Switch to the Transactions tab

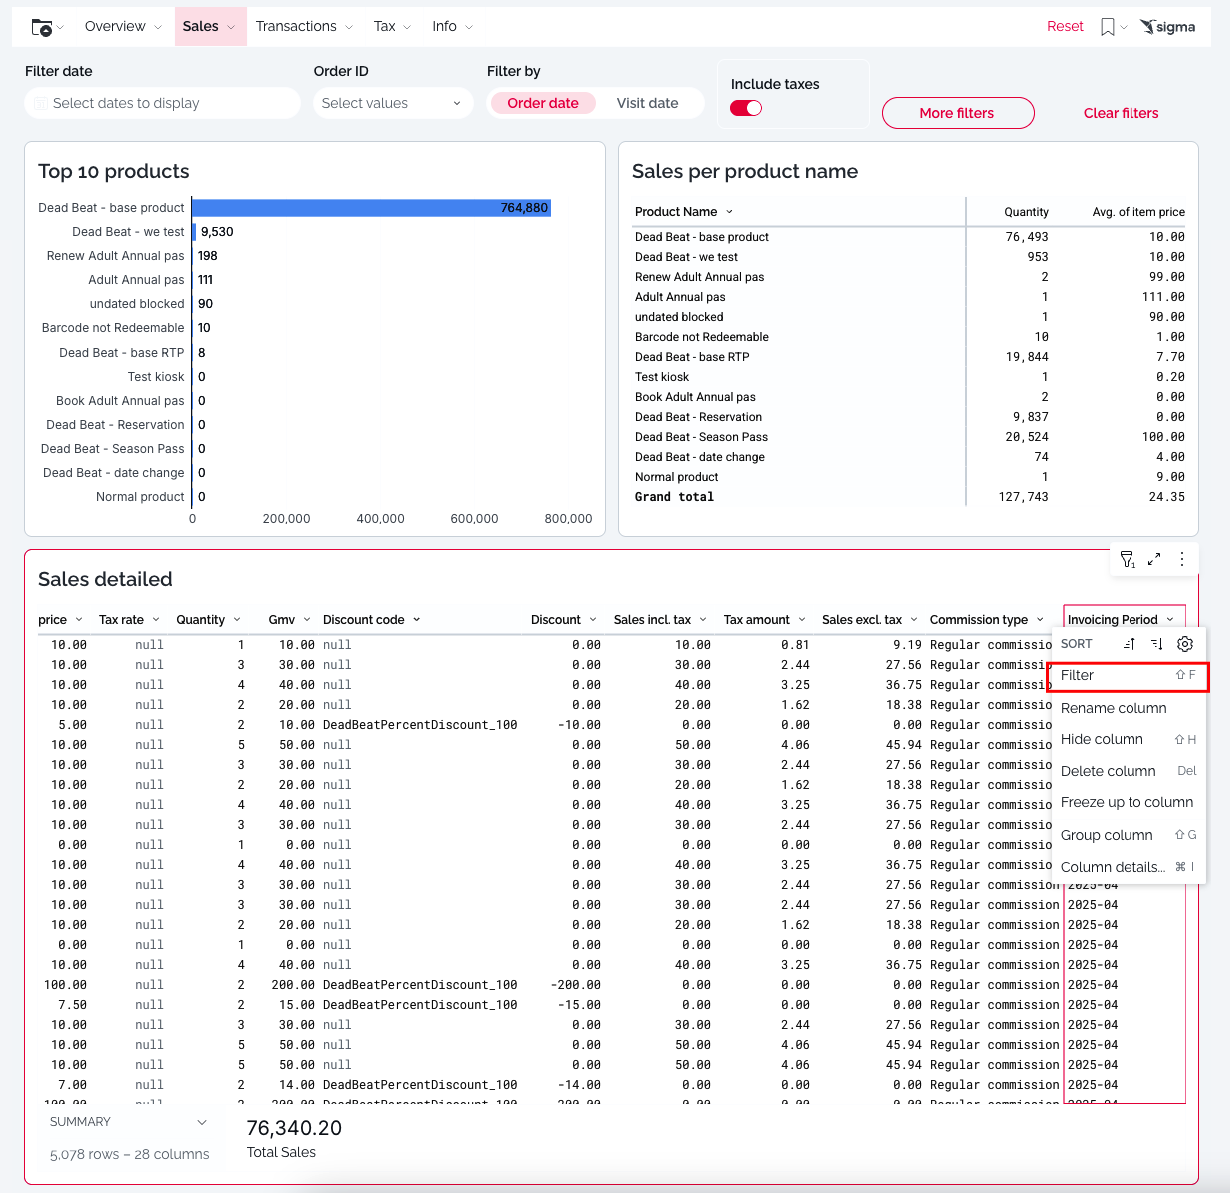[x=296, y=26]
